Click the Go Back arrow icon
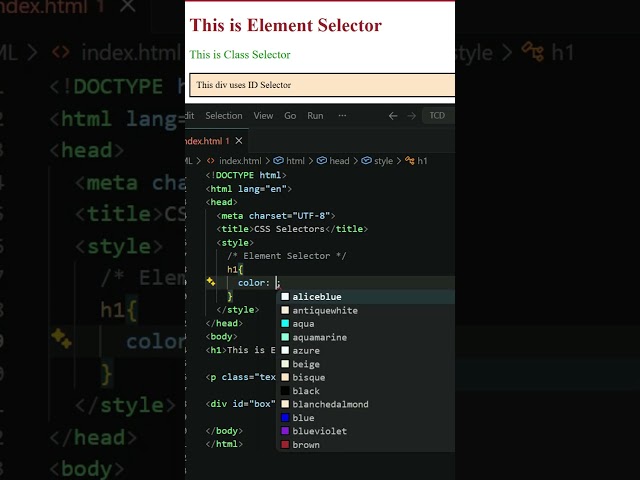The height and width of the screenshot is (480, 640). tap(393, 116)
